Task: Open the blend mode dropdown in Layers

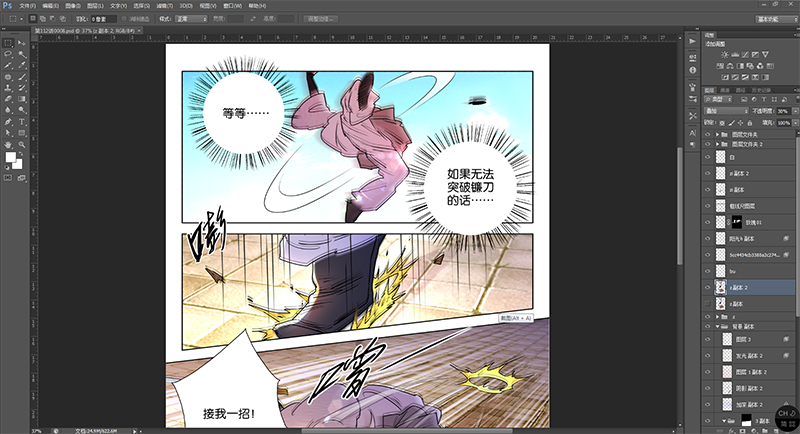Action: (x=727, y=111)
